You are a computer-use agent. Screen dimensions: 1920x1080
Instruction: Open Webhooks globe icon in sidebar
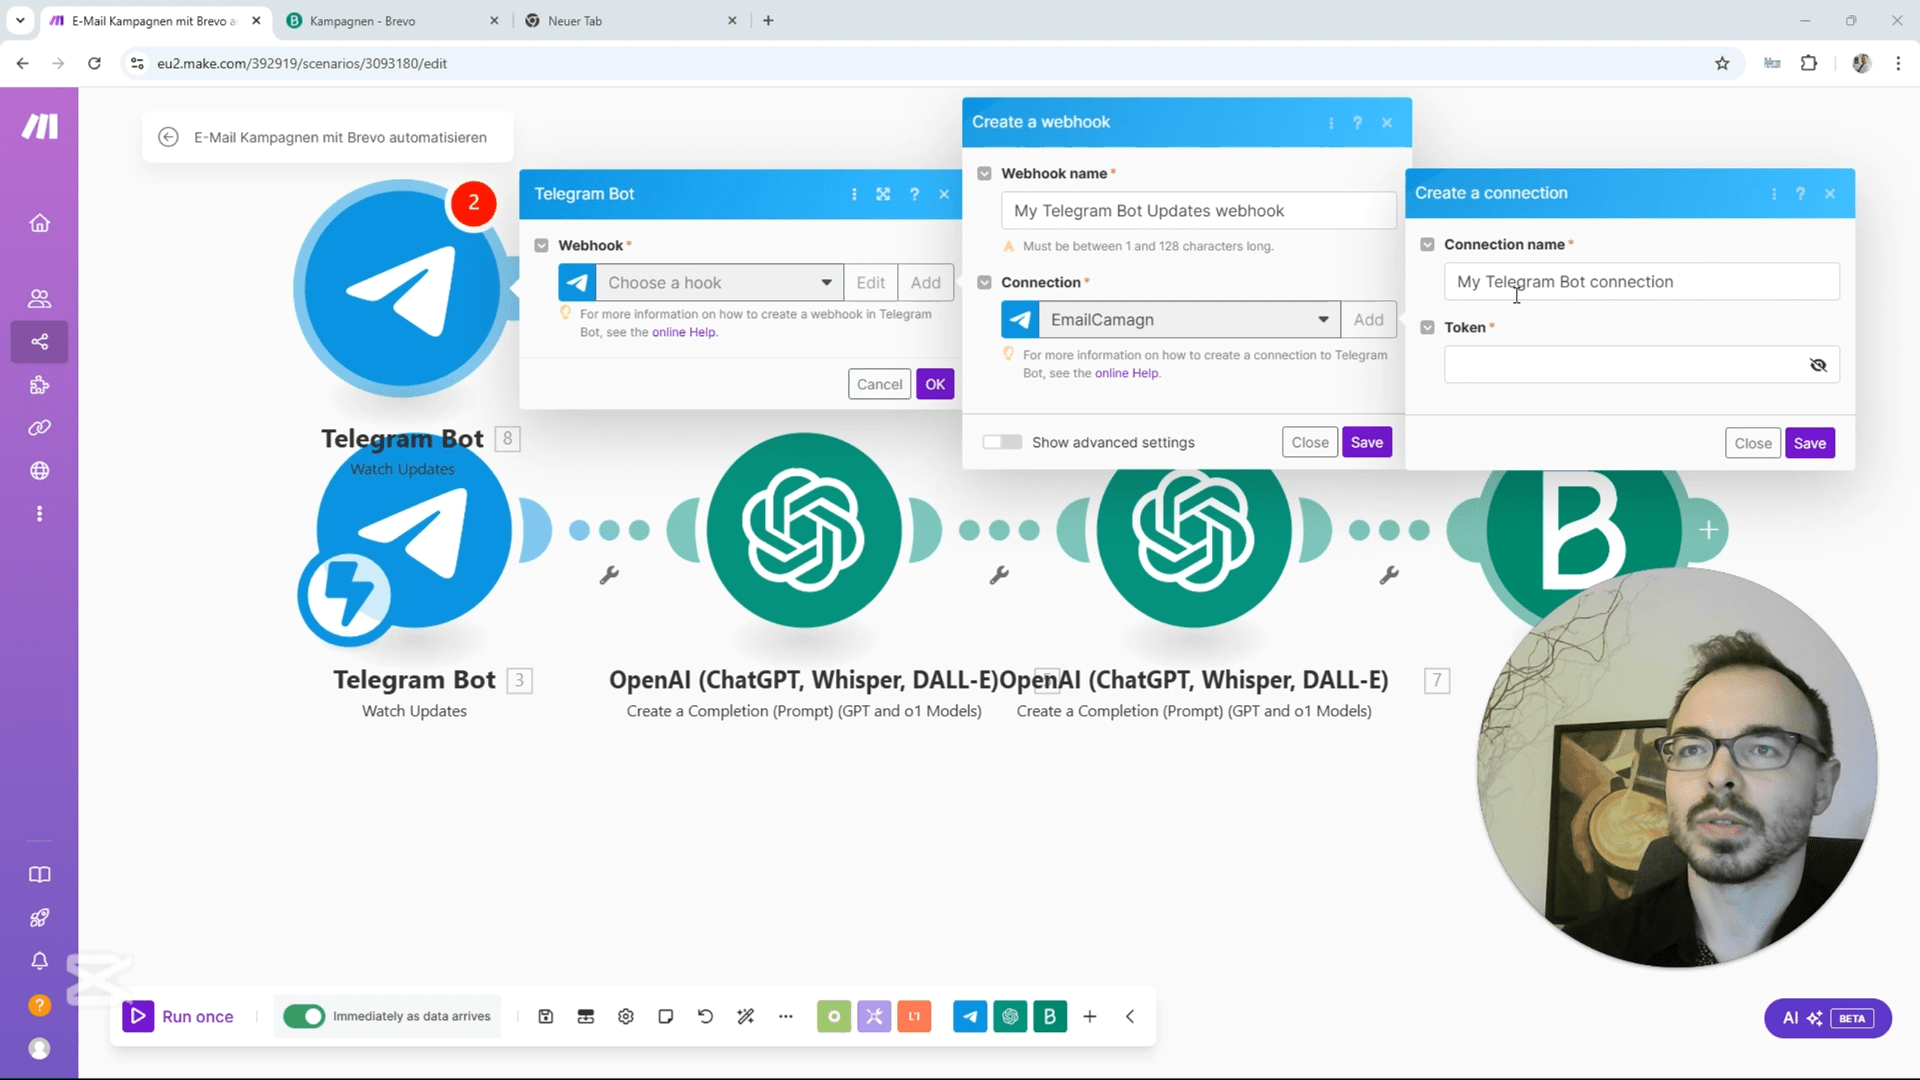(39, 471)
